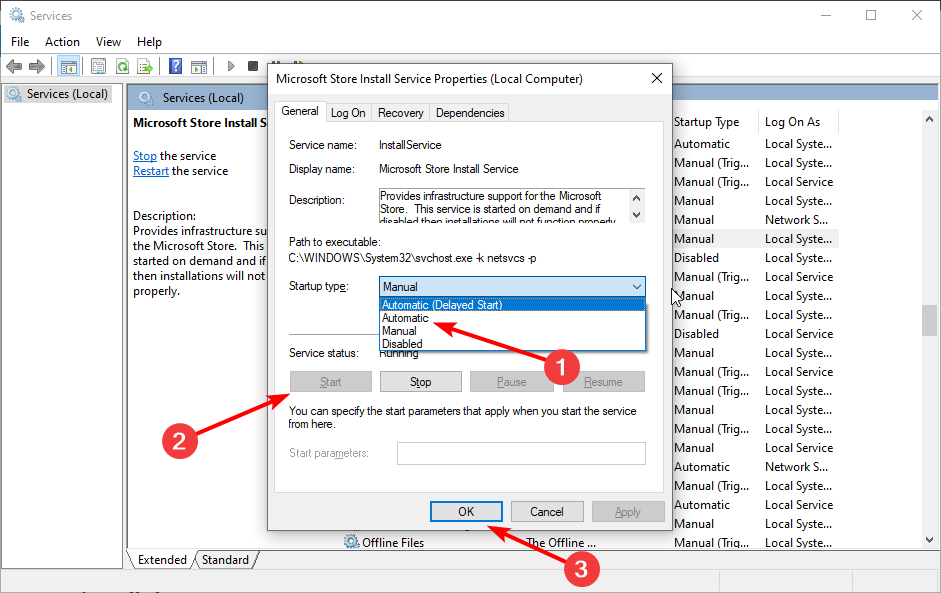Switch to the Standard view tab
The height and width of the screenshot is (593, 941).
tap(225, 559)
